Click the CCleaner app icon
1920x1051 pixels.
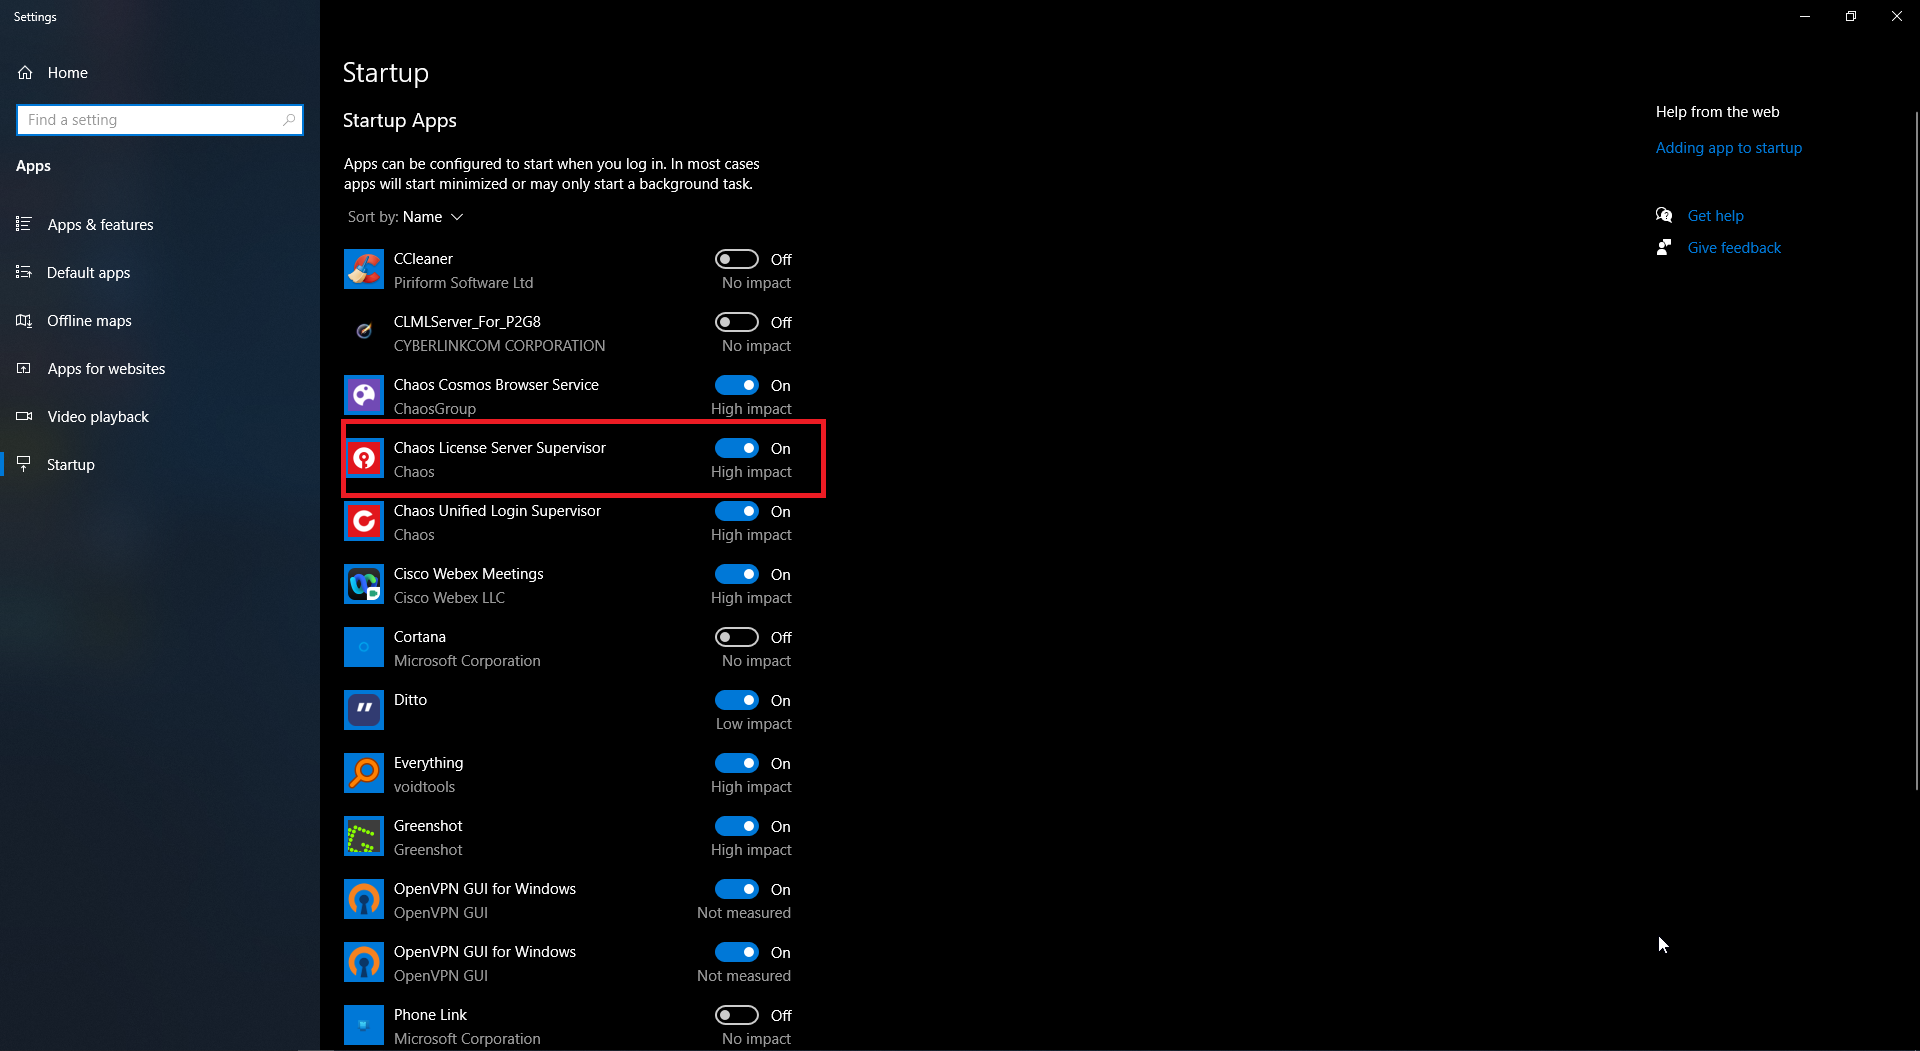pos(364,270)
